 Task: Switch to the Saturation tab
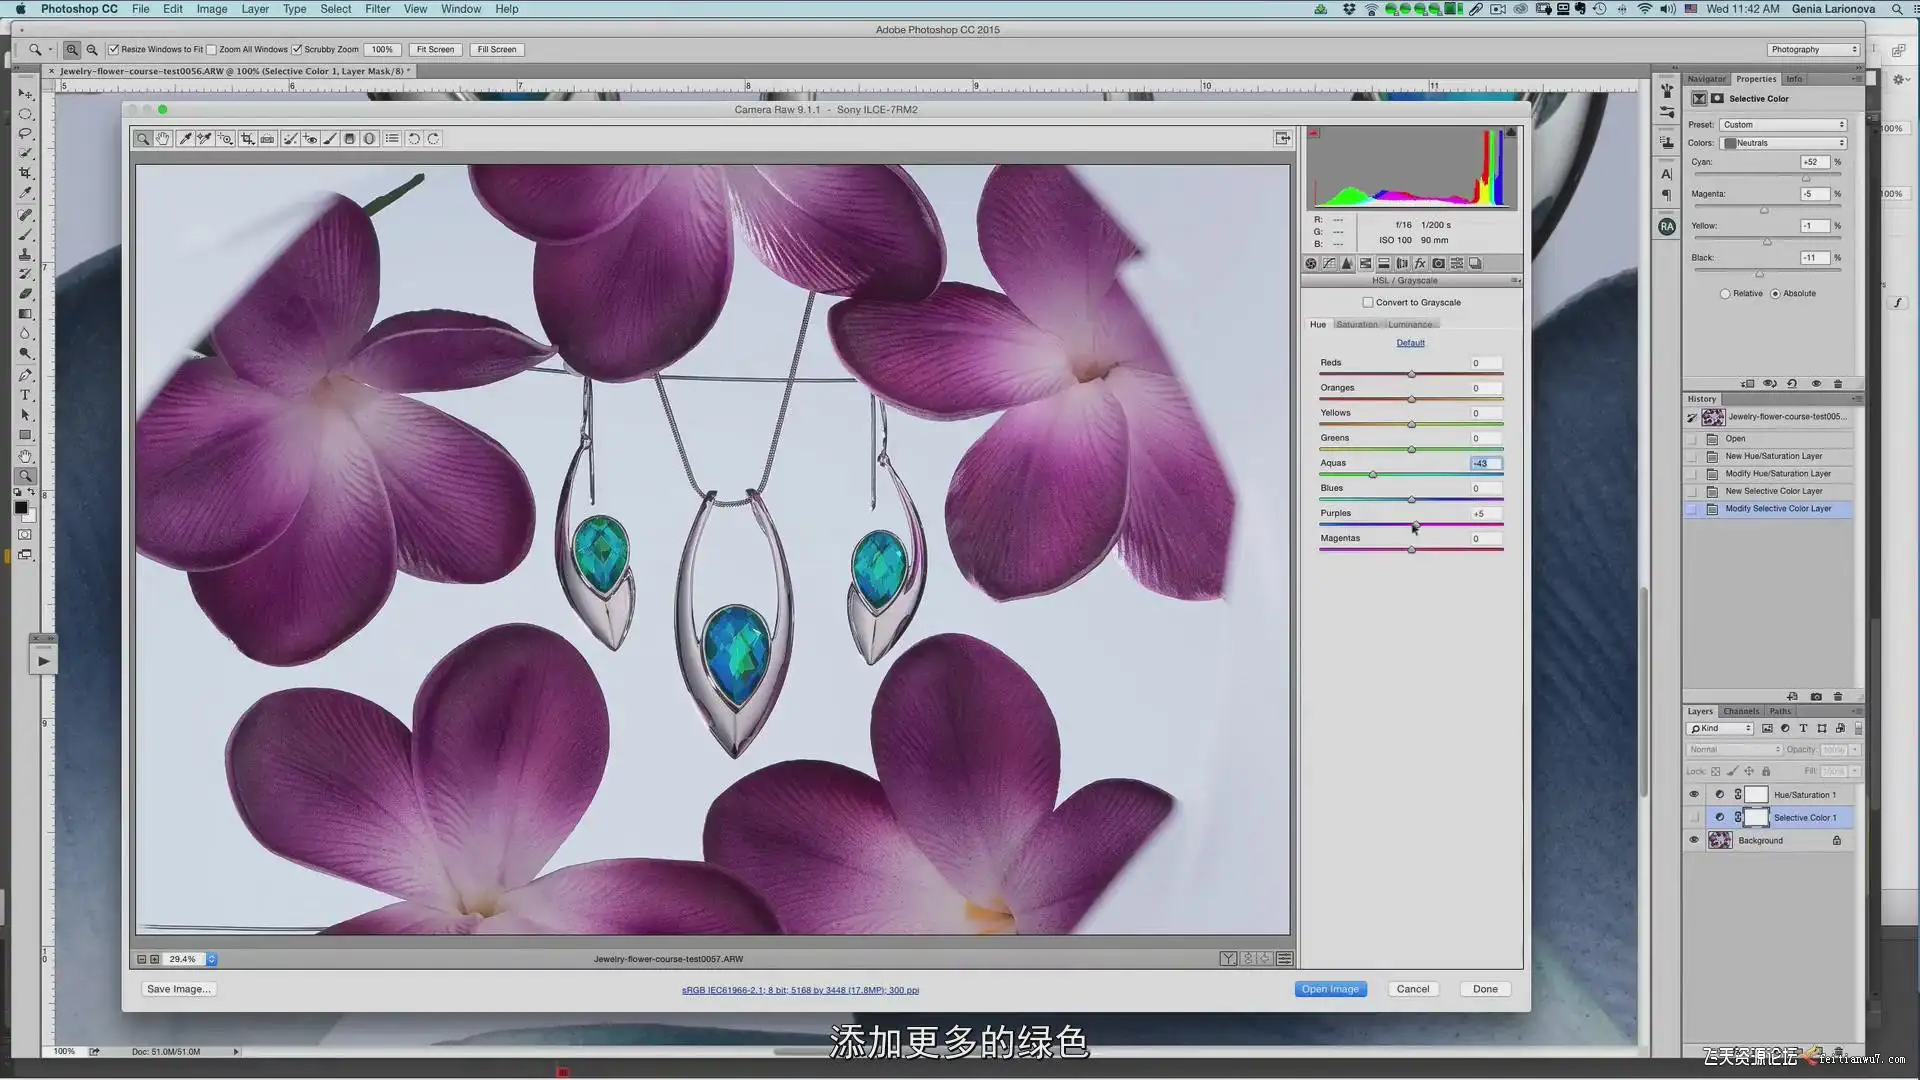pyautogui.click(x=1357, y=325)
